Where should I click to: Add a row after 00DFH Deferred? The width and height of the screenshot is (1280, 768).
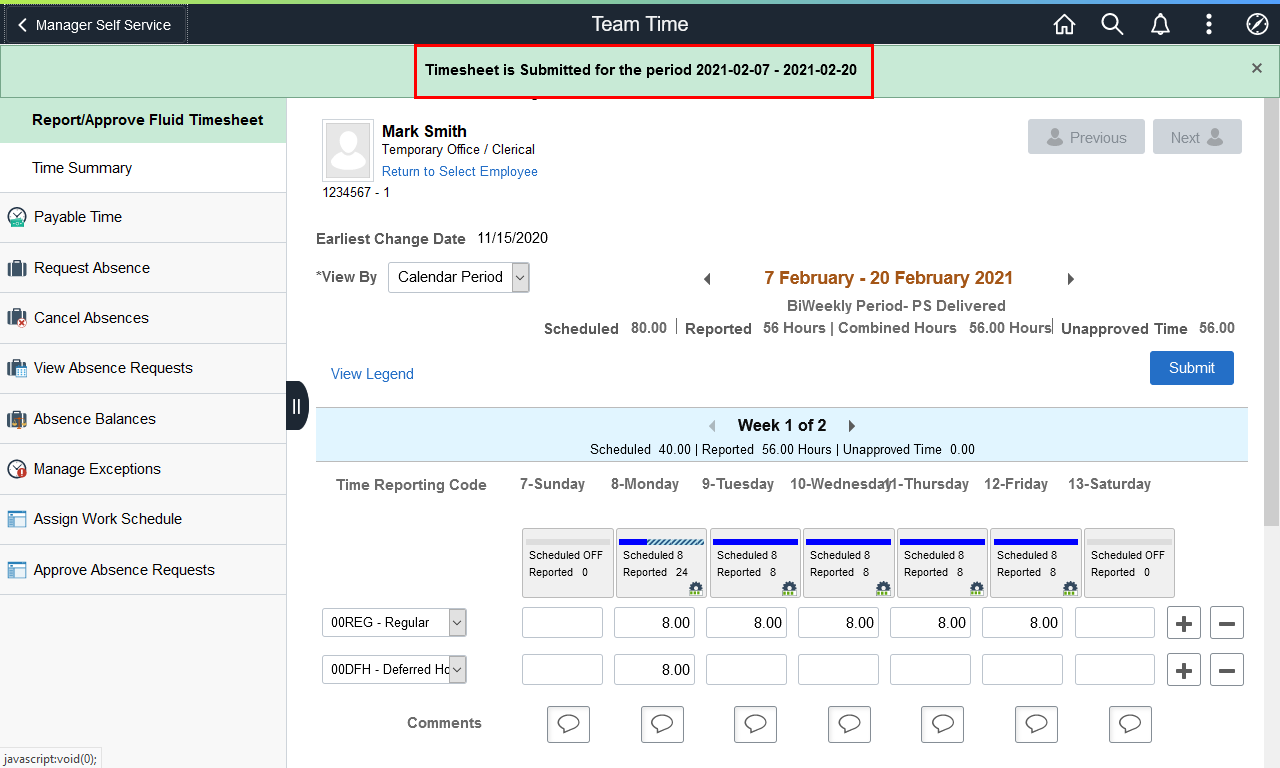pyautogui.click(x=1184, y=669)
